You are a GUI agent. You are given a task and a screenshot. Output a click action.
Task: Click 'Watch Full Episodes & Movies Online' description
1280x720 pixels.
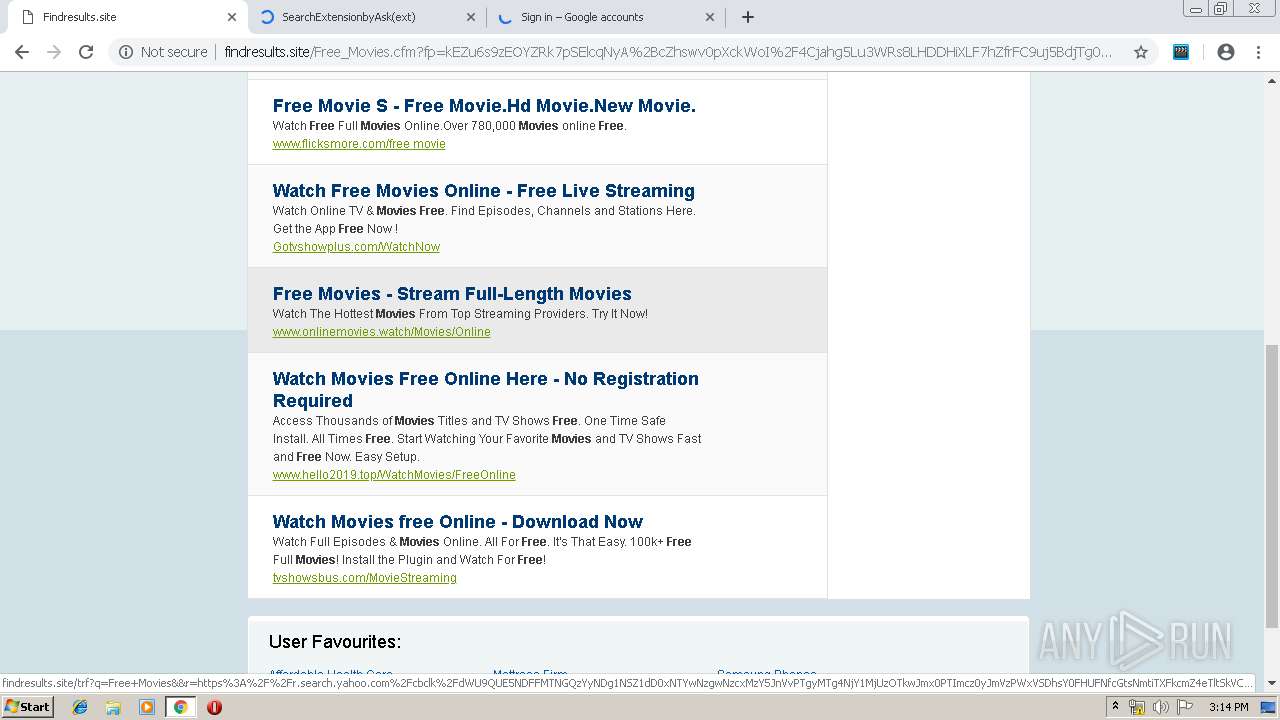(x=482, y=551)
